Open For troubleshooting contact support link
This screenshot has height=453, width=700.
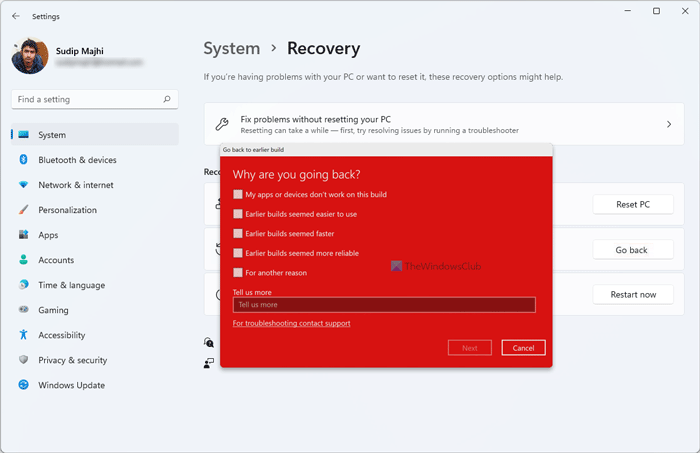(292, 323)
